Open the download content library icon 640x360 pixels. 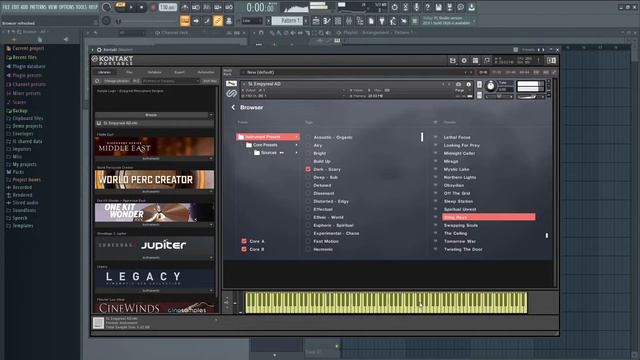pyautogui.click(x=471, y=7)
